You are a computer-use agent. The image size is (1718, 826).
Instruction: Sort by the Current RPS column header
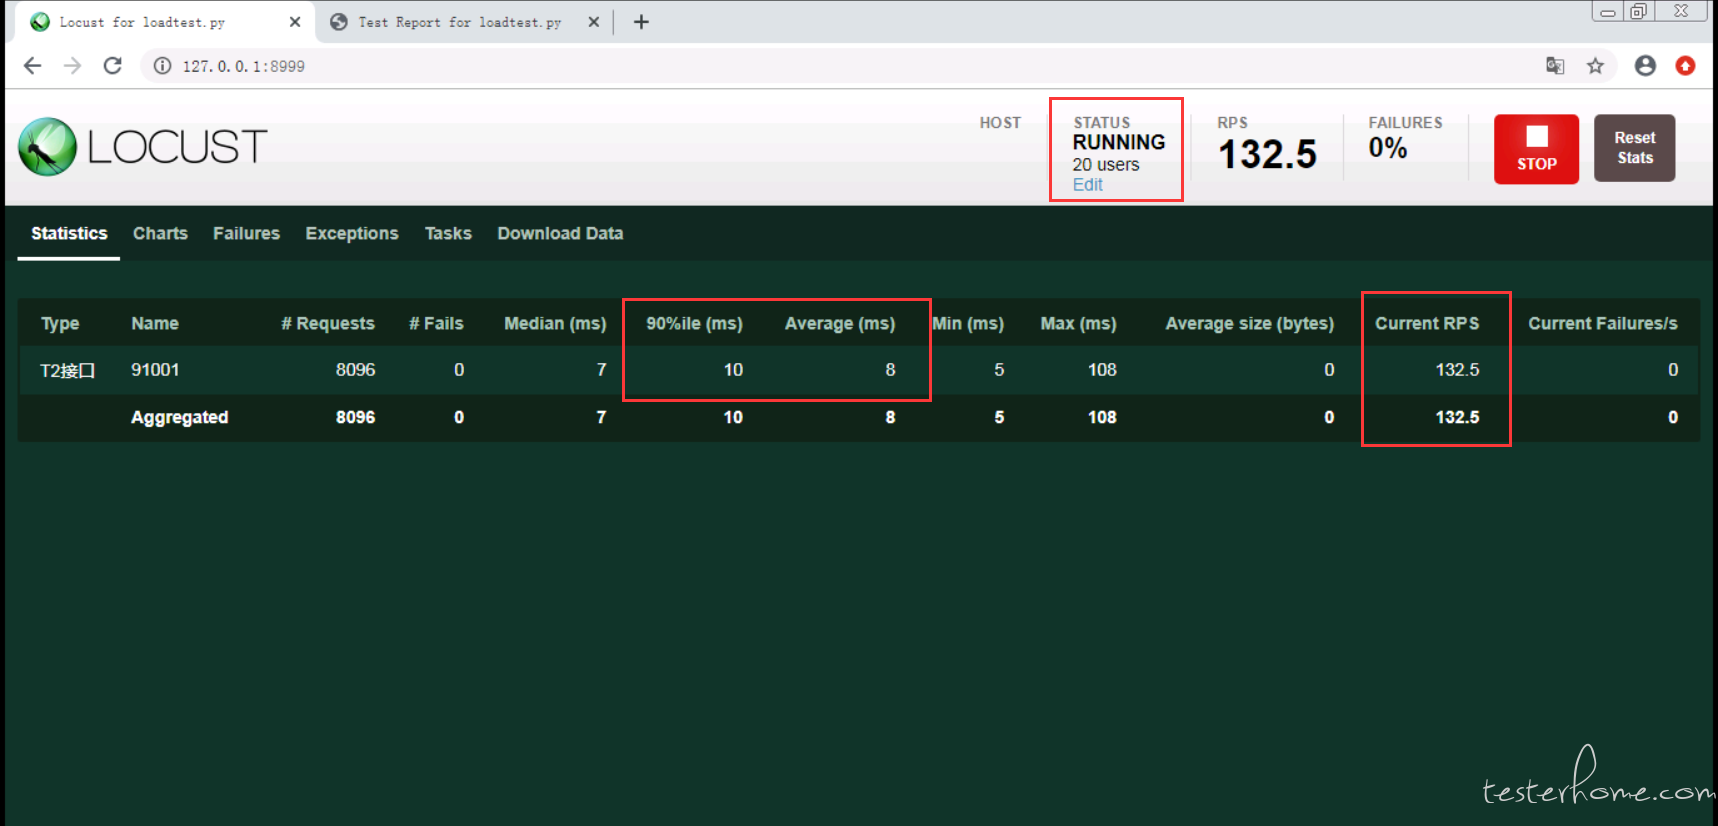1427,323
